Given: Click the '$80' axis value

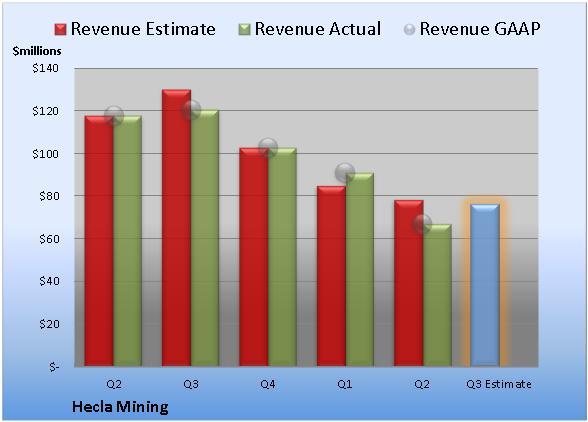Looking at the screenshot, I should click(49, 196).
